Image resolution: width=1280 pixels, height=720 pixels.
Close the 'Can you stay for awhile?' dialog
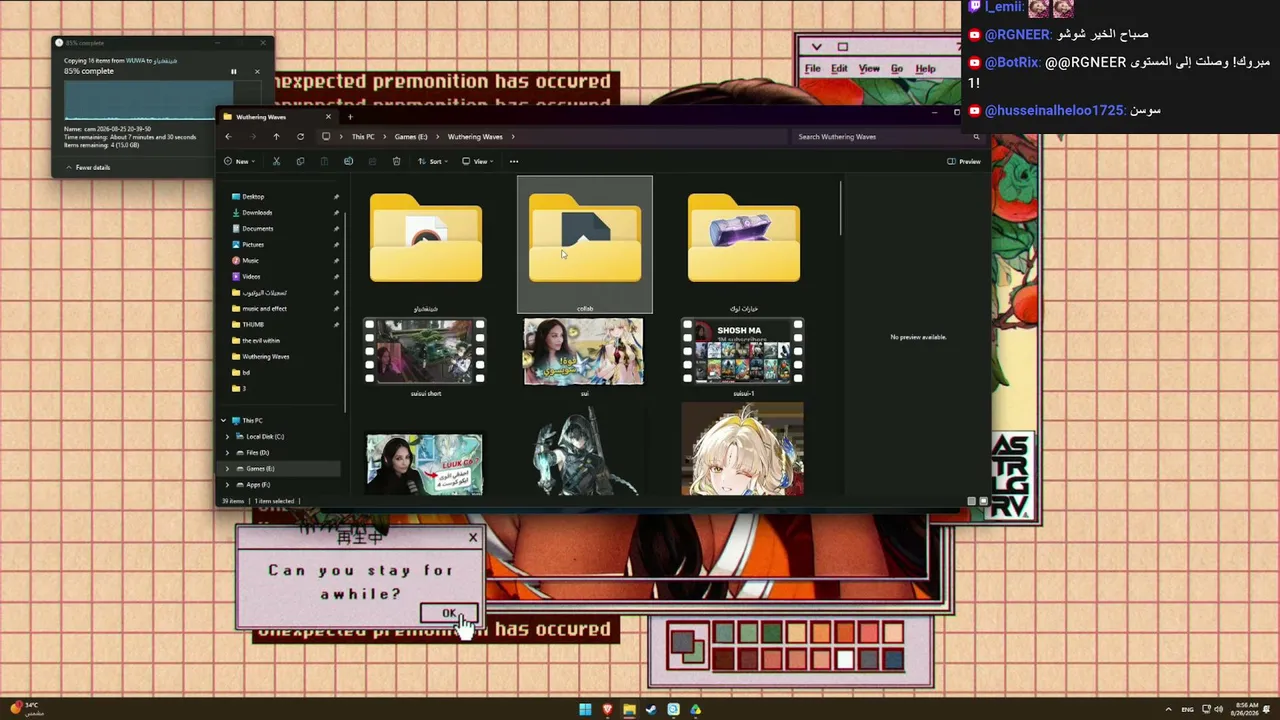coord(473,538)
